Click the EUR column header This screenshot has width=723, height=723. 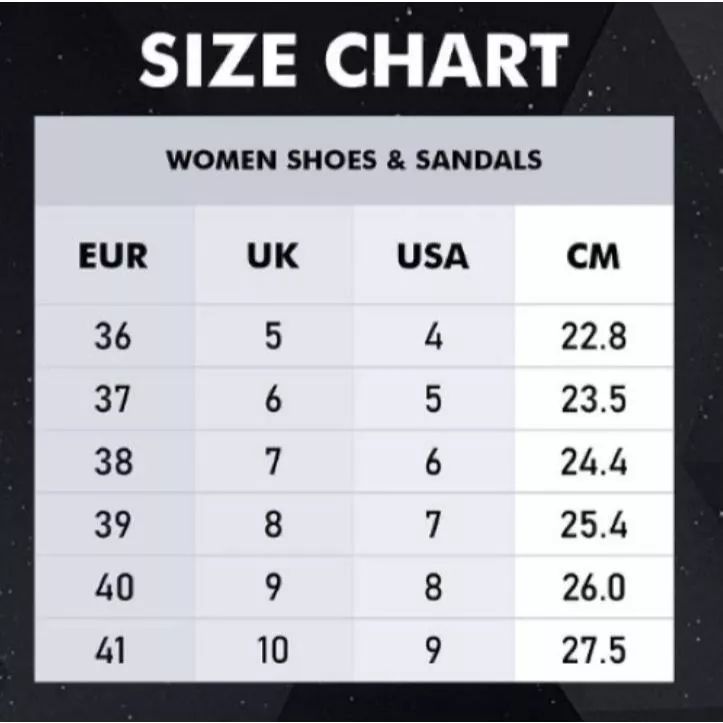(112, 257)
